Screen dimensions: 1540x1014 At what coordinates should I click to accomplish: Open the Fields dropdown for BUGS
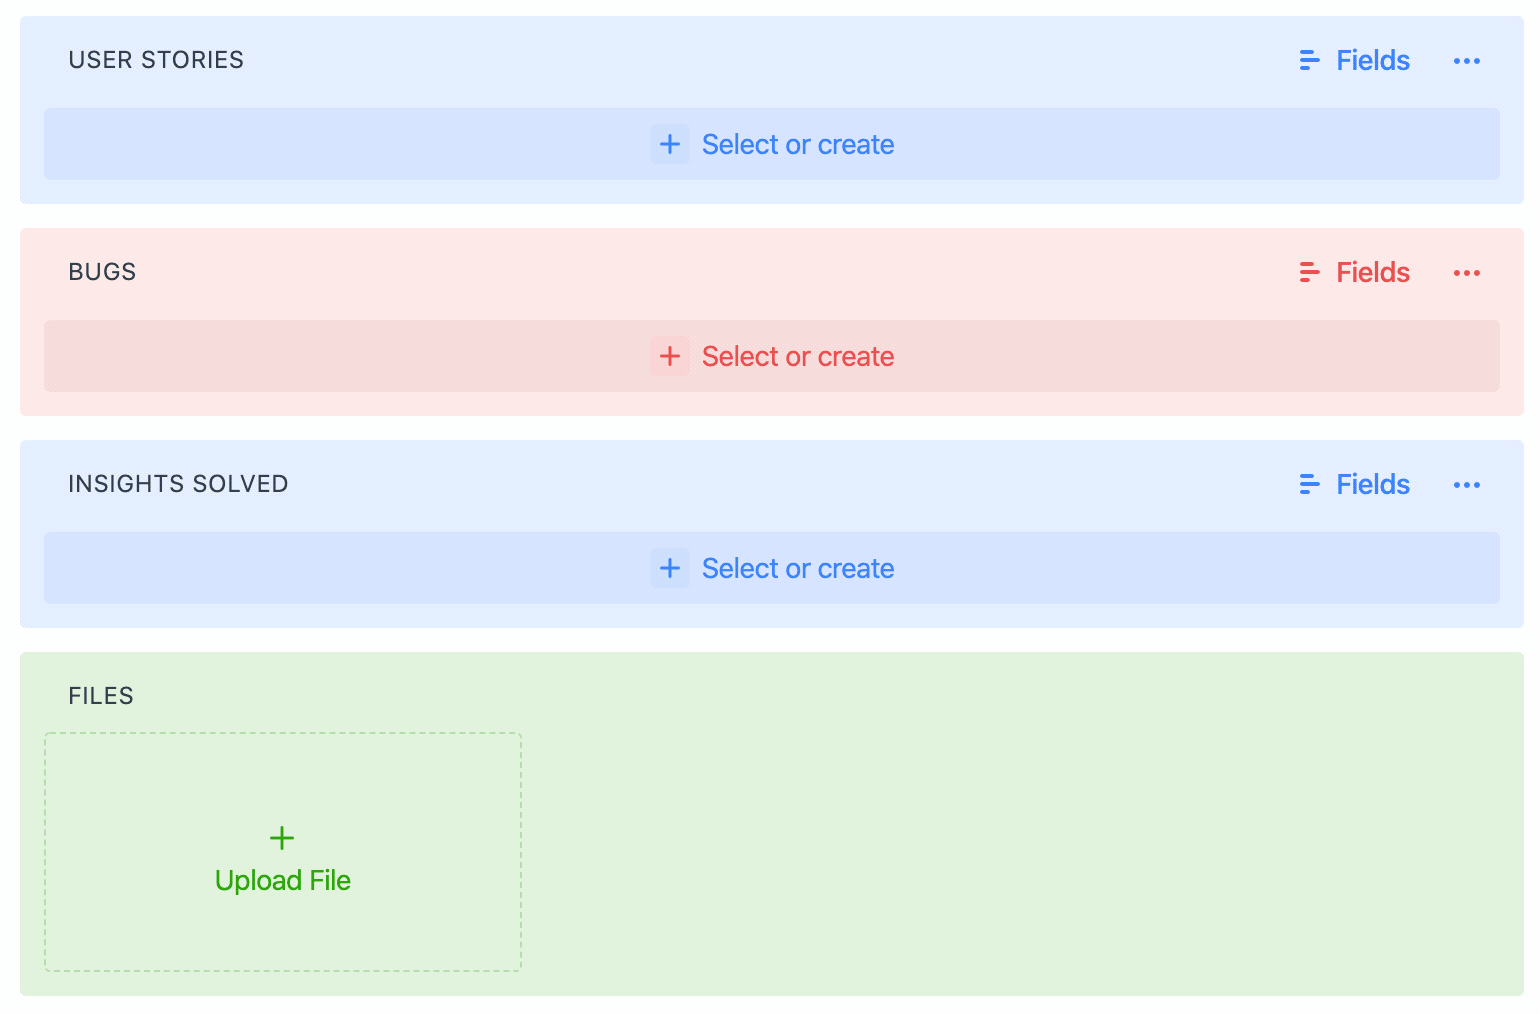[1372, 272]
